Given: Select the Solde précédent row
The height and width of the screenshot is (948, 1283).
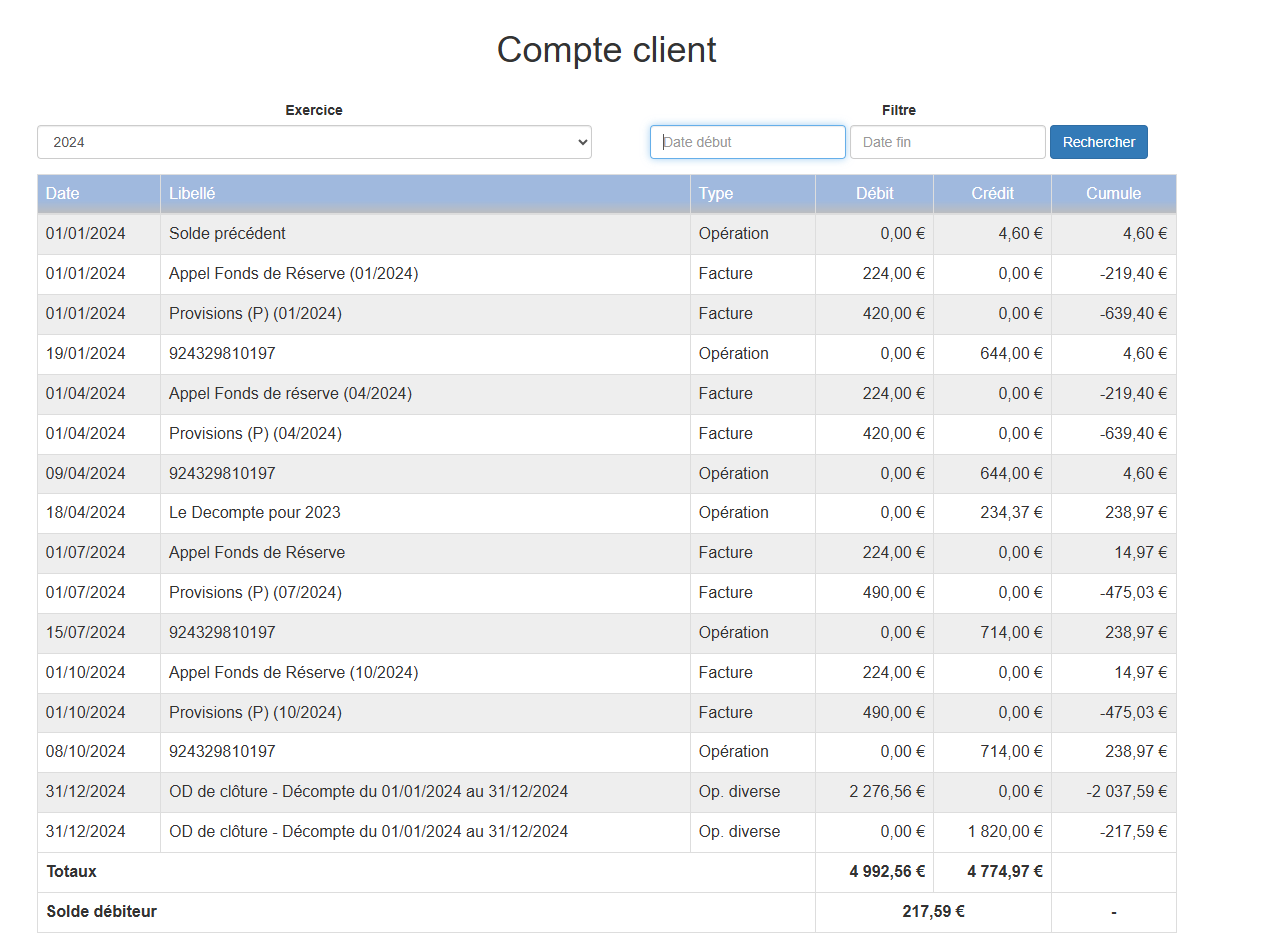Looking at the screenshot, I should click(227, 234).
